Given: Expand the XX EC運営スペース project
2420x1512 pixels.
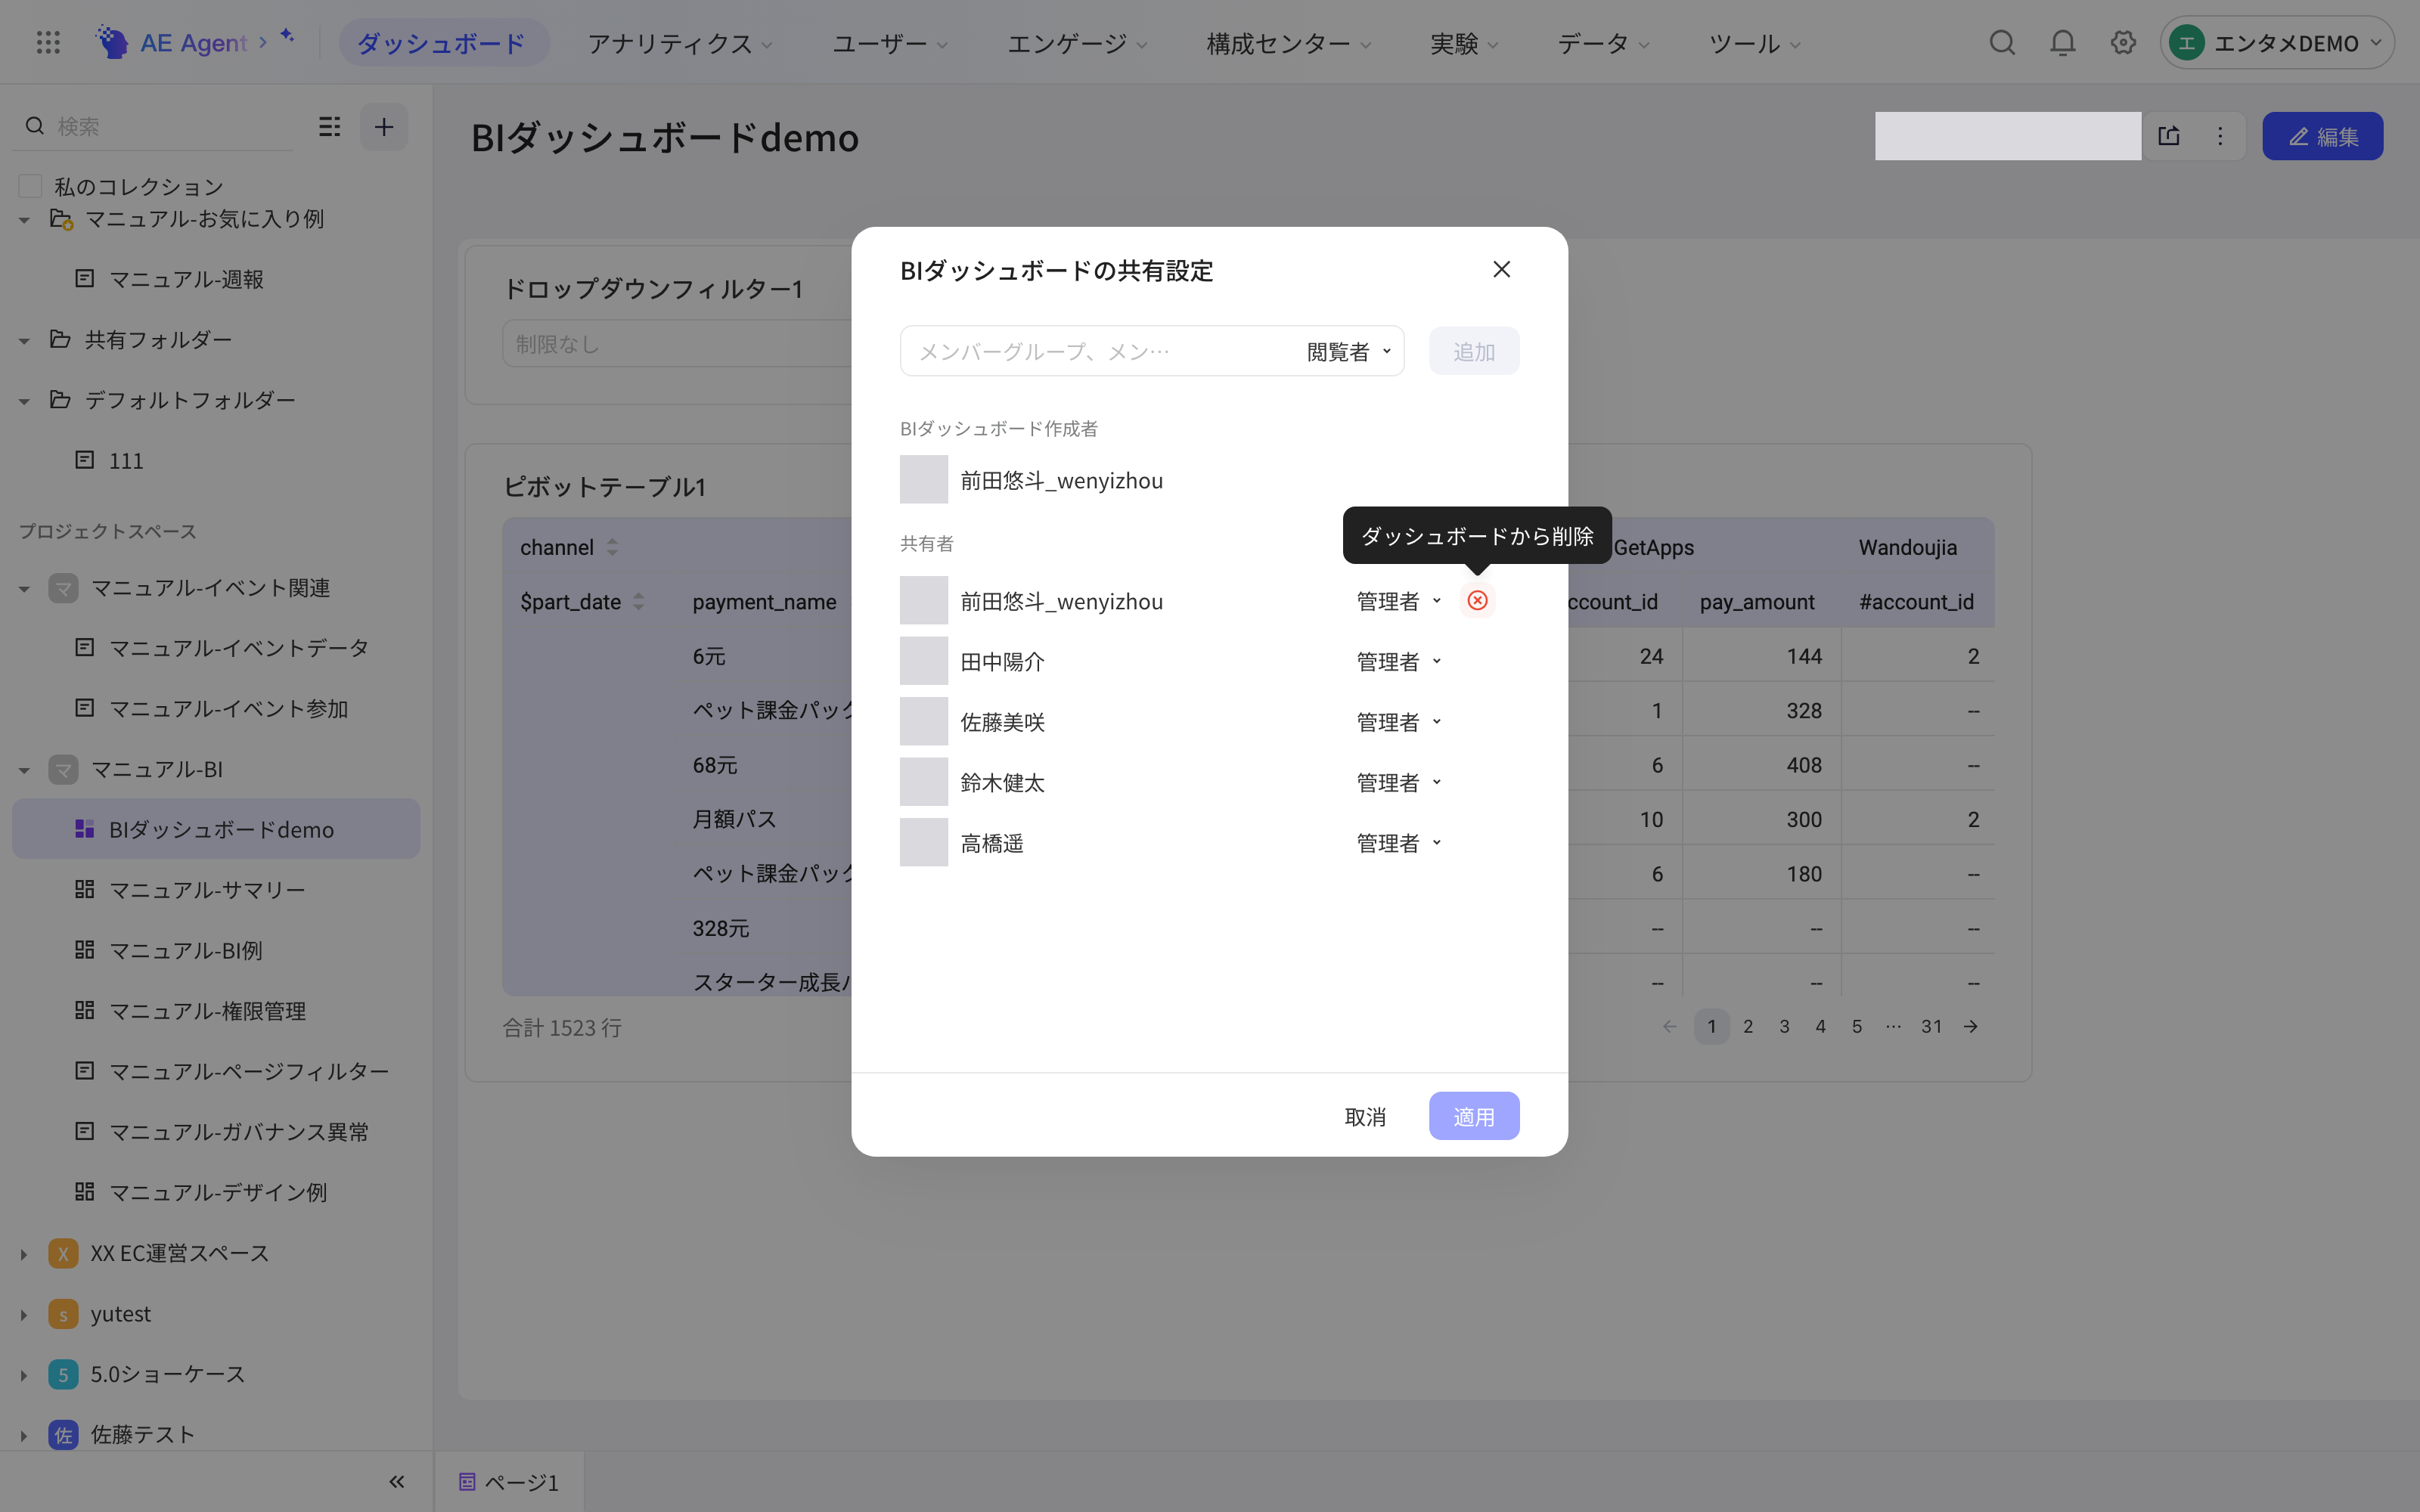Looking at the screenshot, I should coord(24,1254).
